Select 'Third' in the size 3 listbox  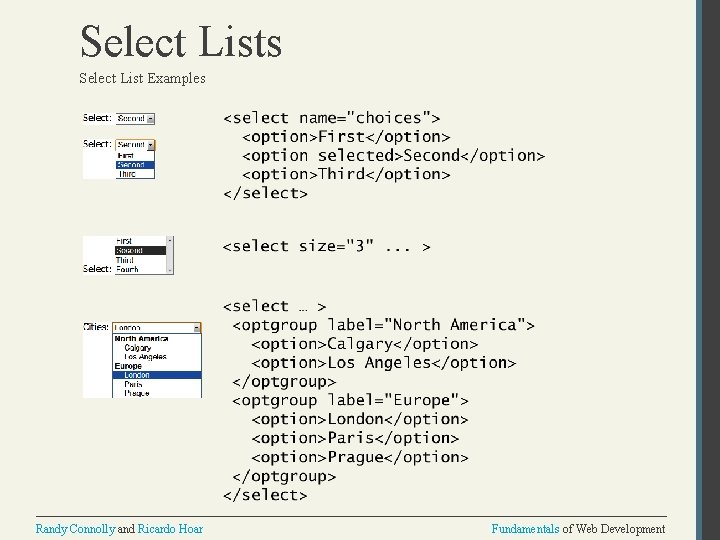tap(140, 260)
